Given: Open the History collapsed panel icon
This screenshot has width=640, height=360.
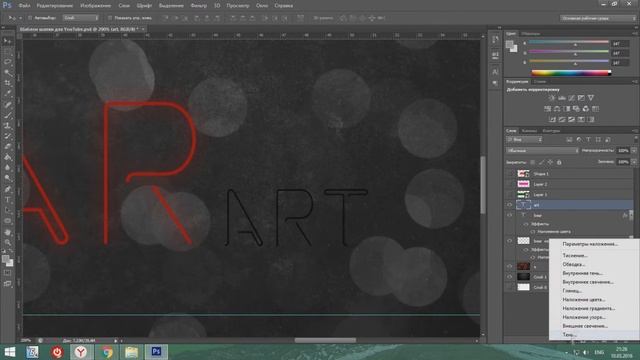Looking at the screenshot, I should pyautogui.click(x=495, y=40).
